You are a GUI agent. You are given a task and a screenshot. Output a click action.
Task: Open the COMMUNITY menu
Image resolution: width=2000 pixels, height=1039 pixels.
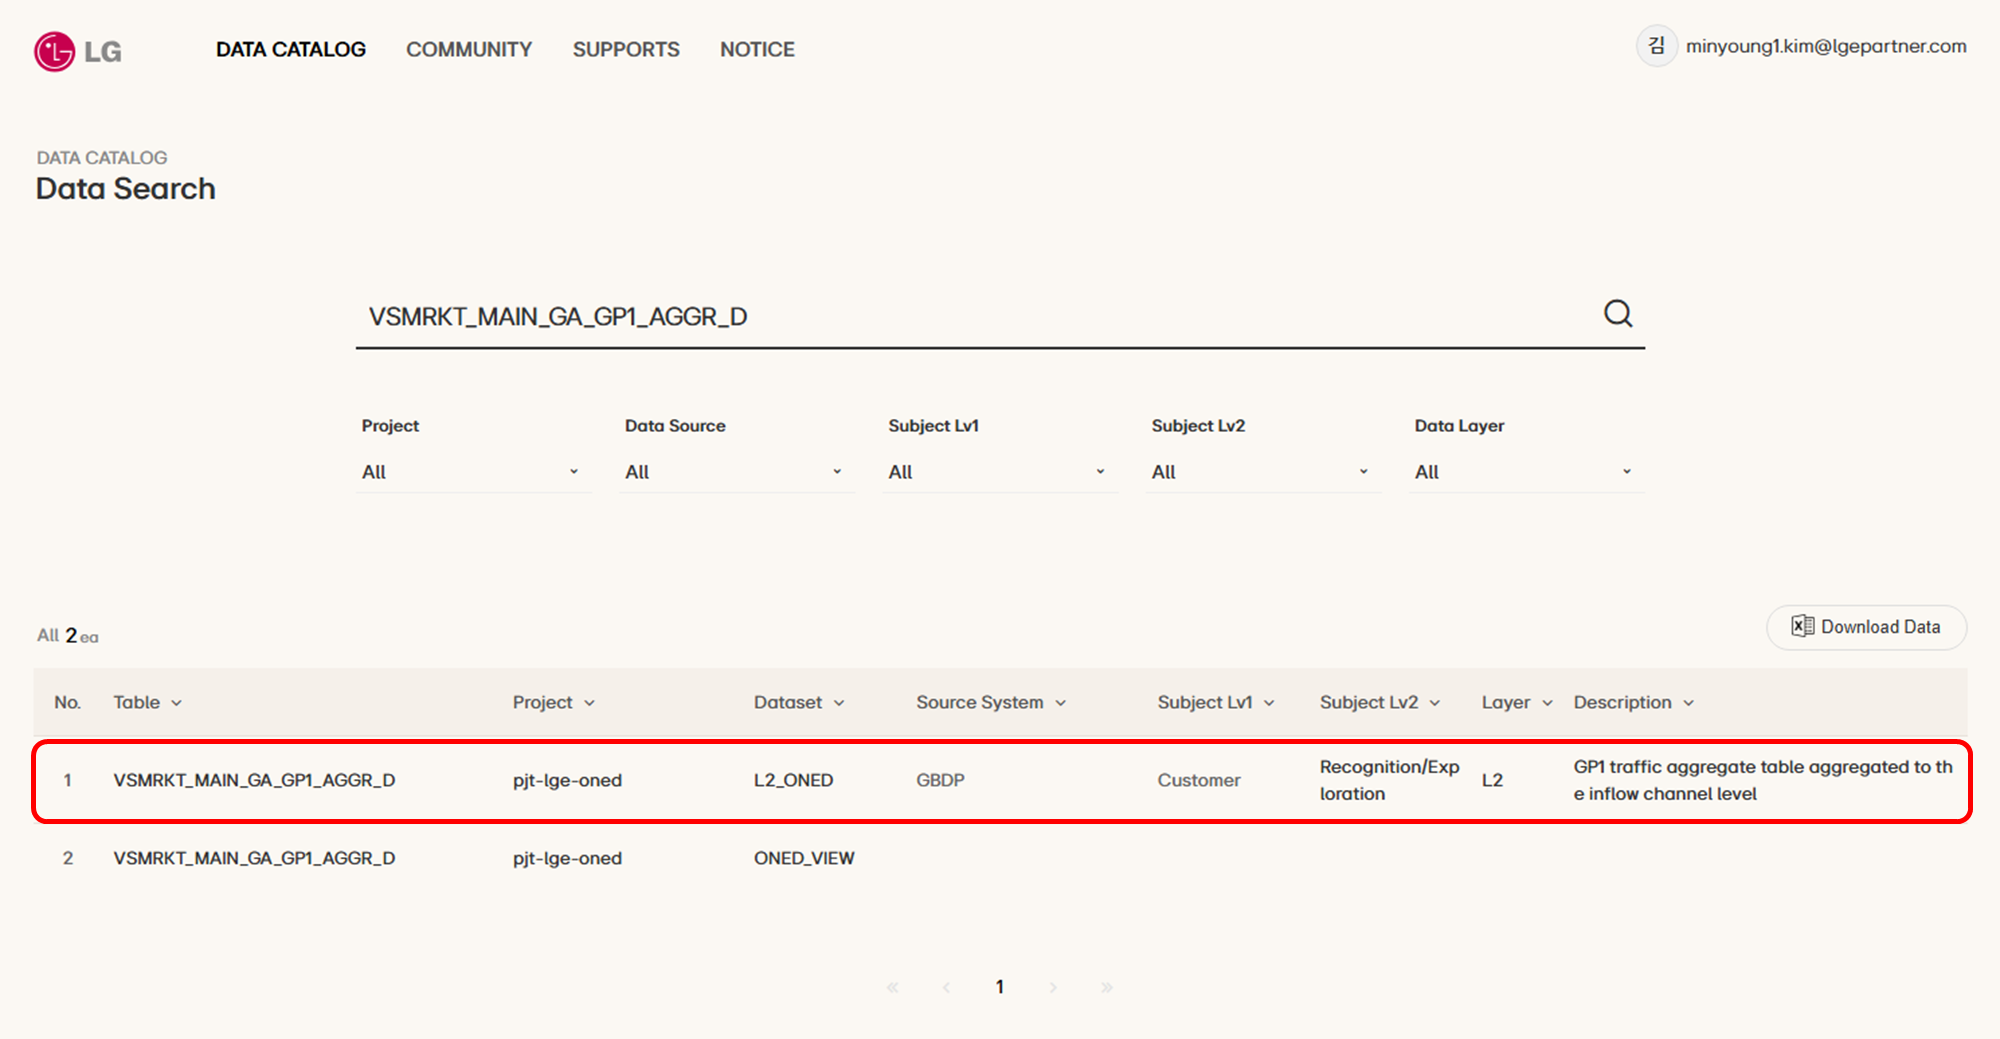468,49
